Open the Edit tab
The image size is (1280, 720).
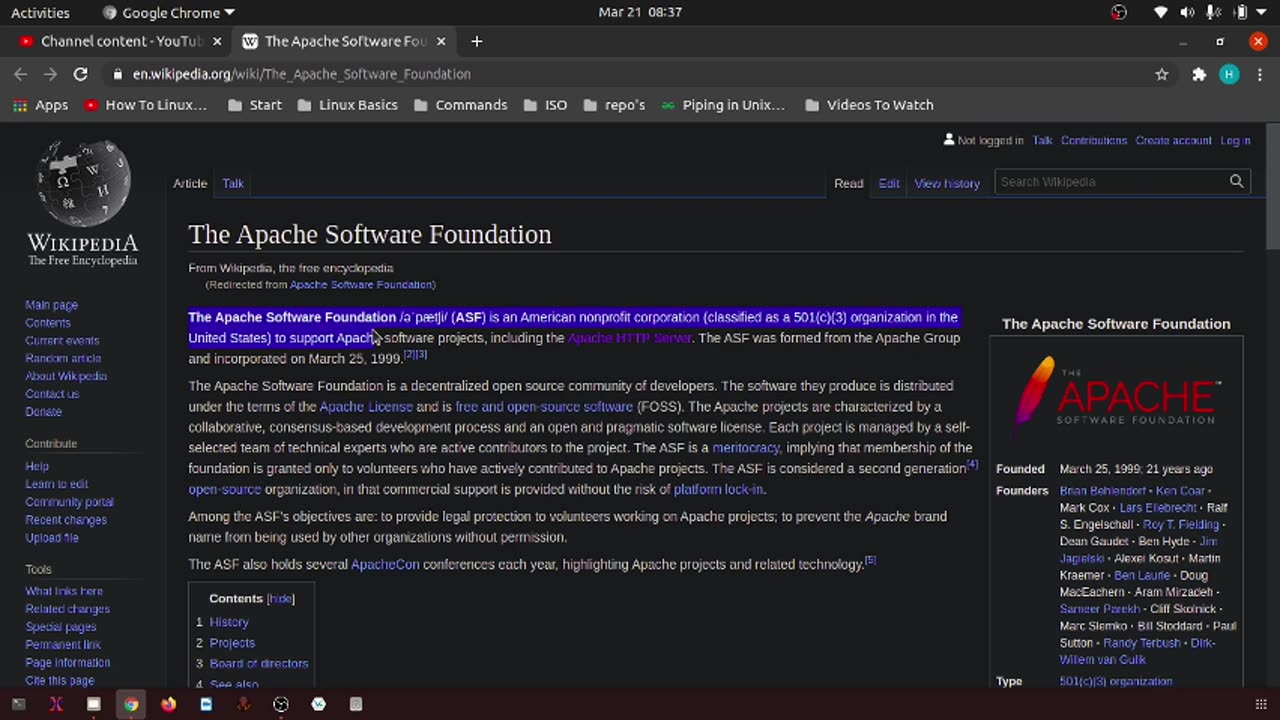pos(889,183)
